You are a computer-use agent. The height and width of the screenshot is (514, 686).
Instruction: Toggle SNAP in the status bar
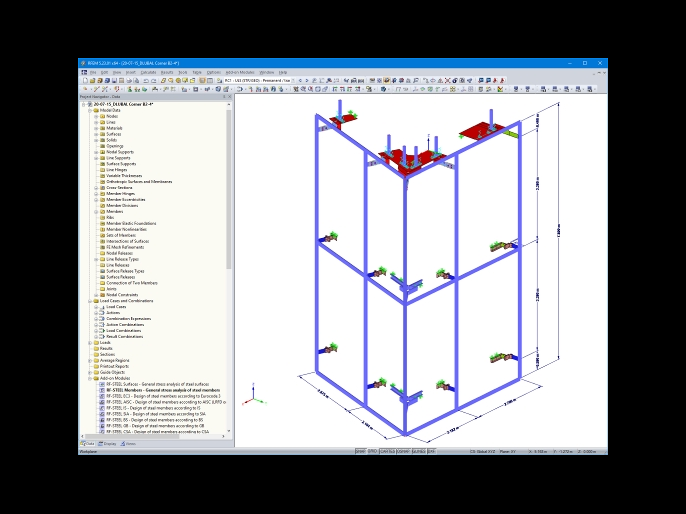(x=360, y=451)
